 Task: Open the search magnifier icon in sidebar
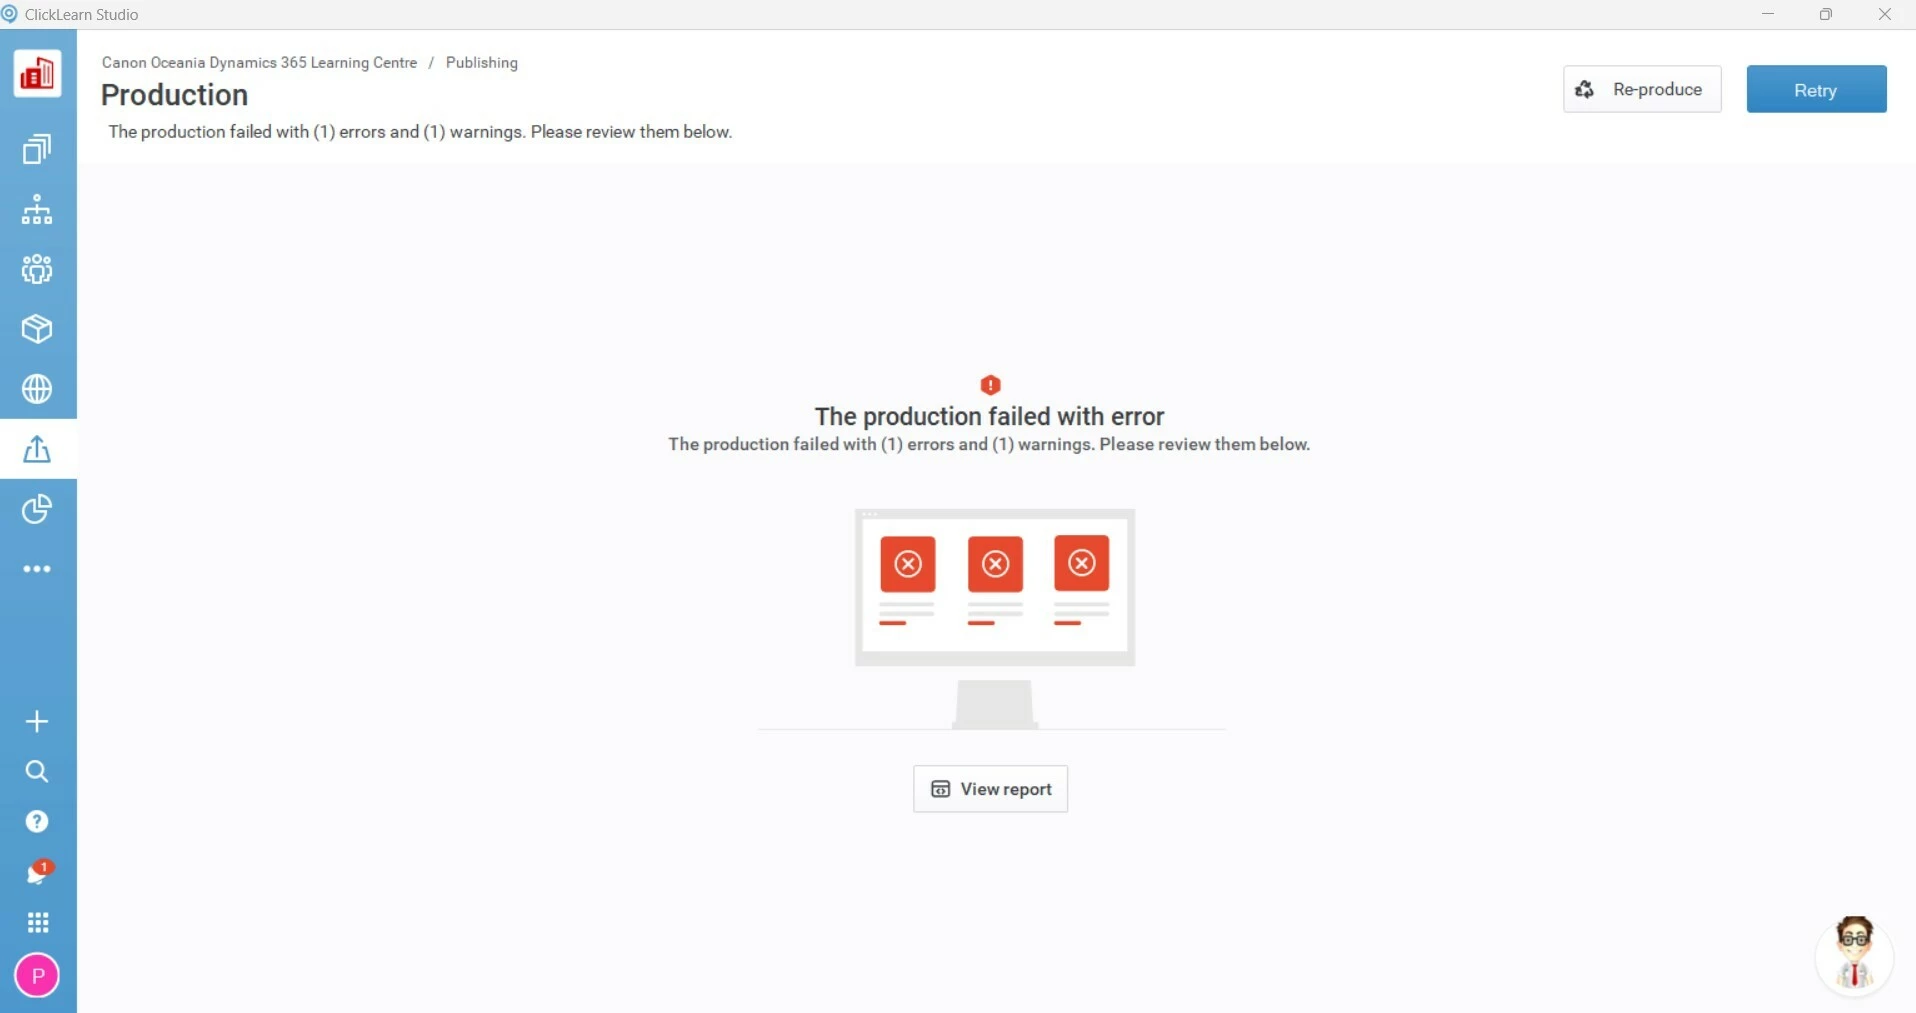37,771
